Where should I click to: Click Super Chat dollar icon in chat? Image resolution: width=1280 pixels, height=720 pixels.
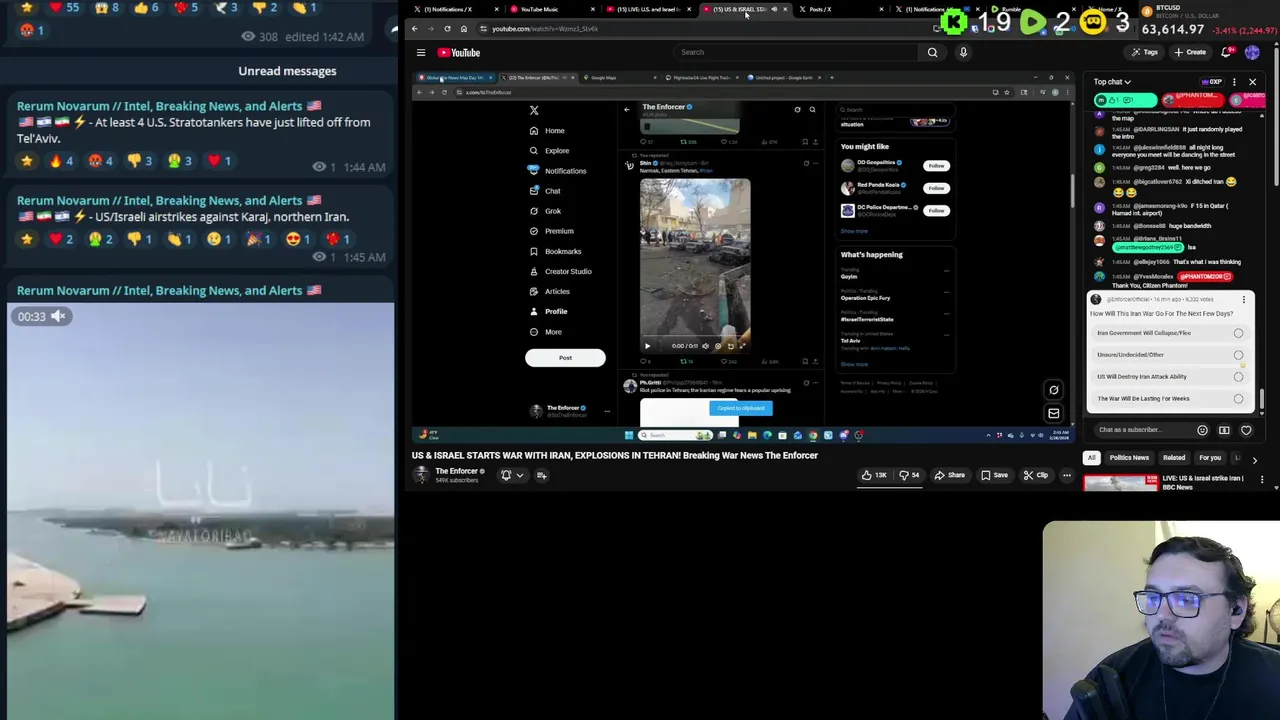tap(1224, 430)
